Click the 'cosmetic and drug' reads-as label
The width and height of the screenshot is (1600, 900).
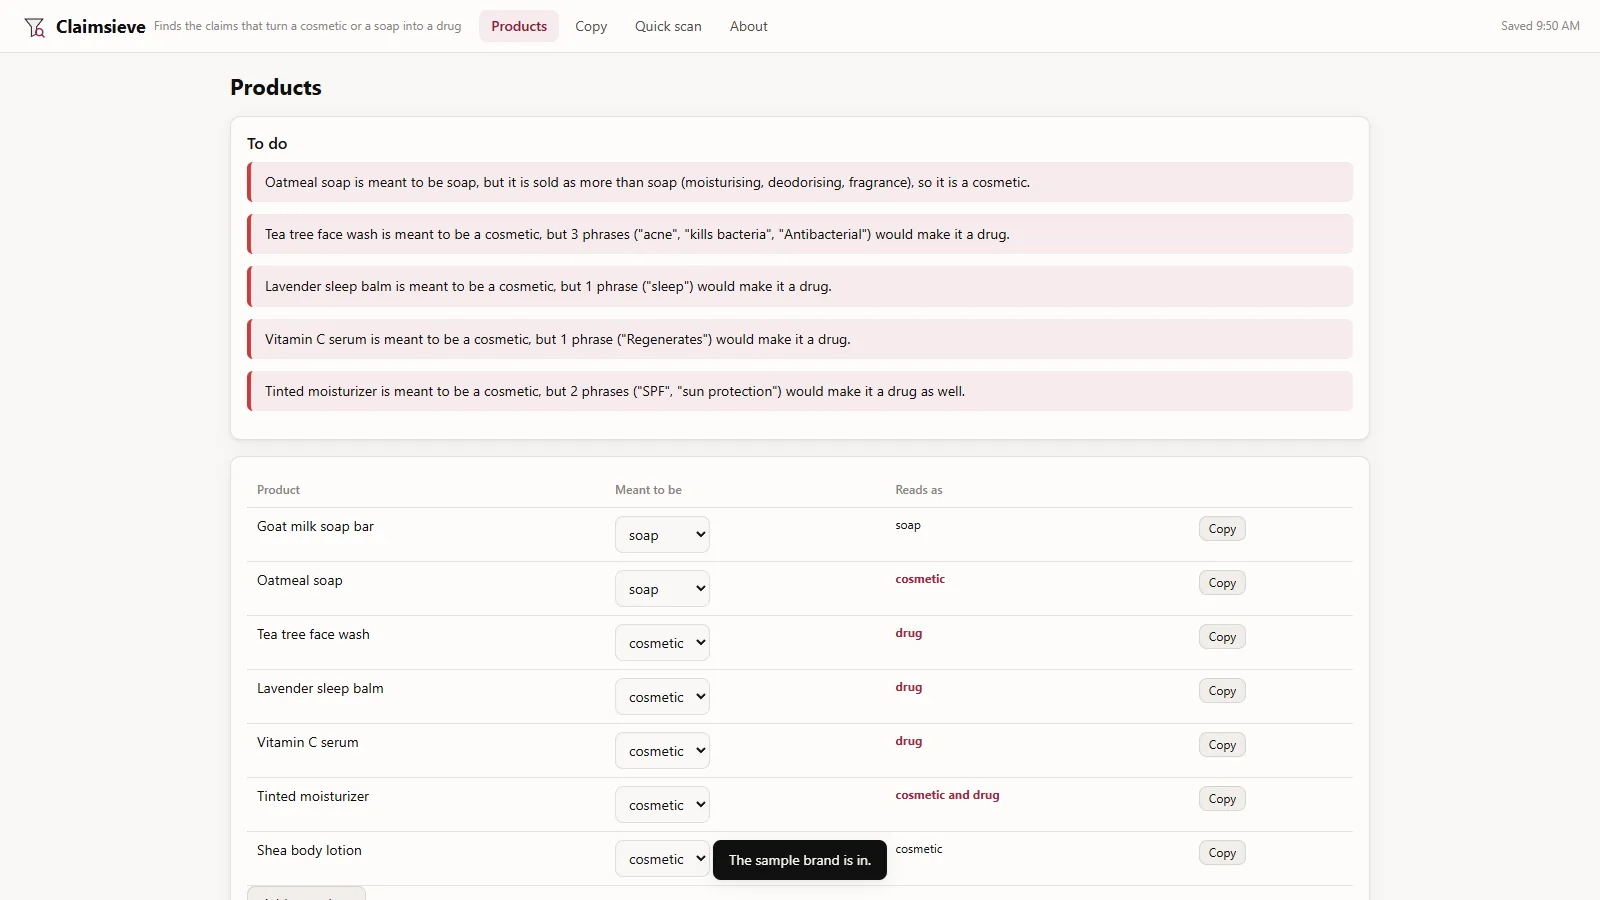(x=947, y=795)
